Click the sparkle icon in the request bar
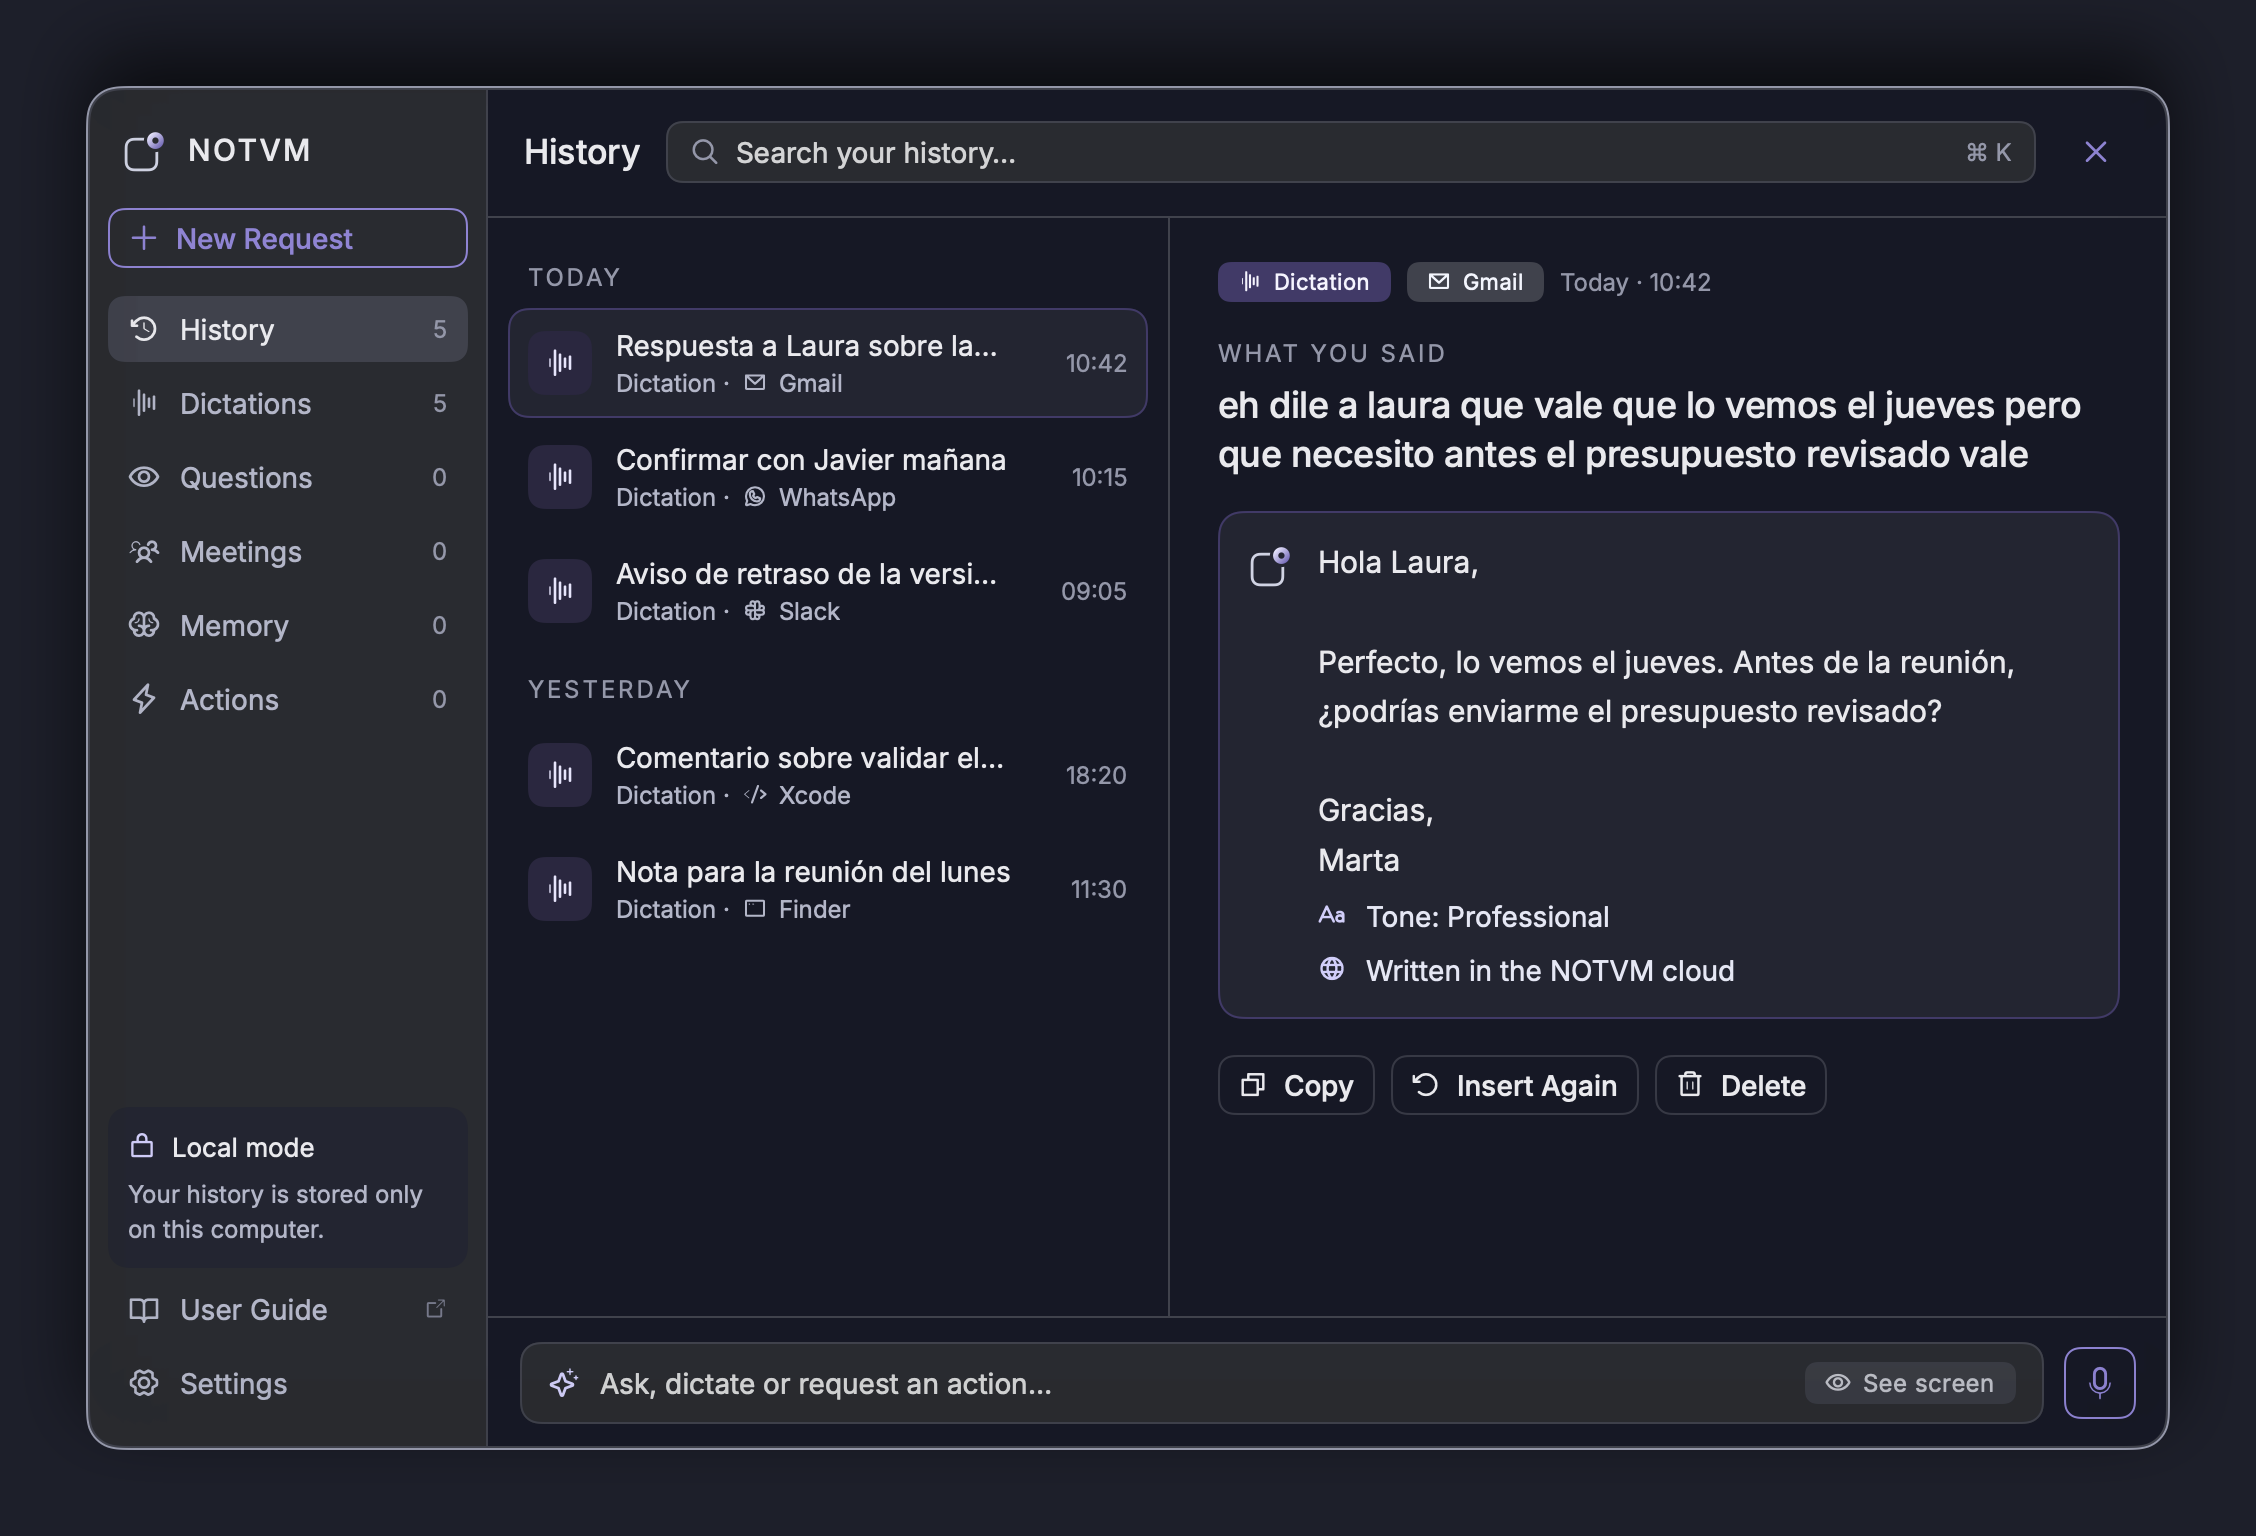Image resolution: width=2256 pixels, height=1536 pixels. [x=564, y=1383]
